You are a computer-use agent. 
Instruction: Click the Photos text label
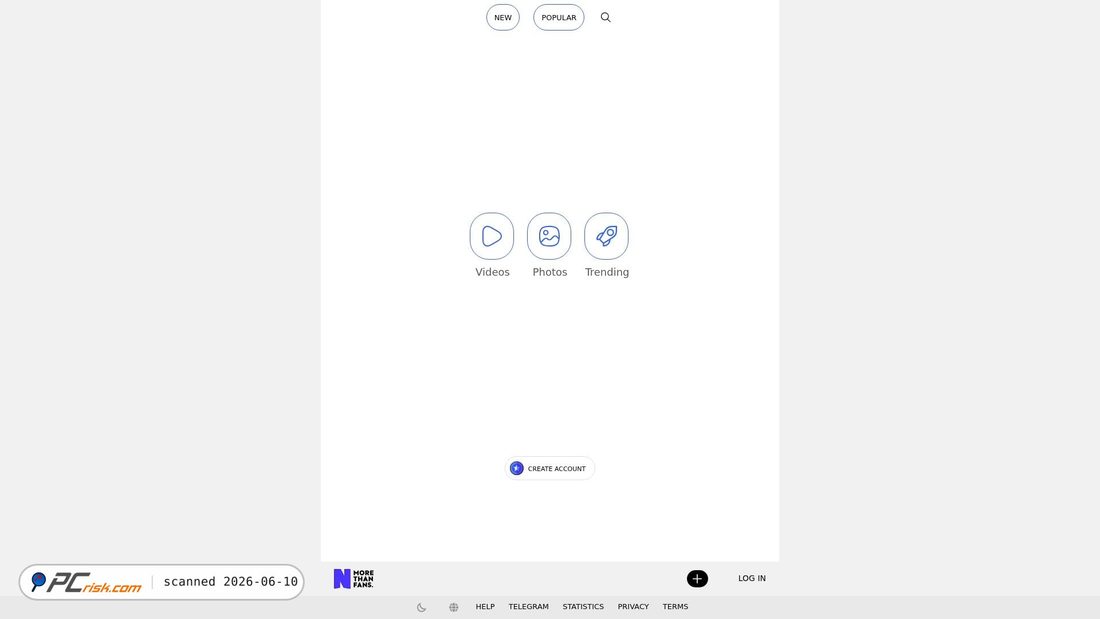(550, 272)
